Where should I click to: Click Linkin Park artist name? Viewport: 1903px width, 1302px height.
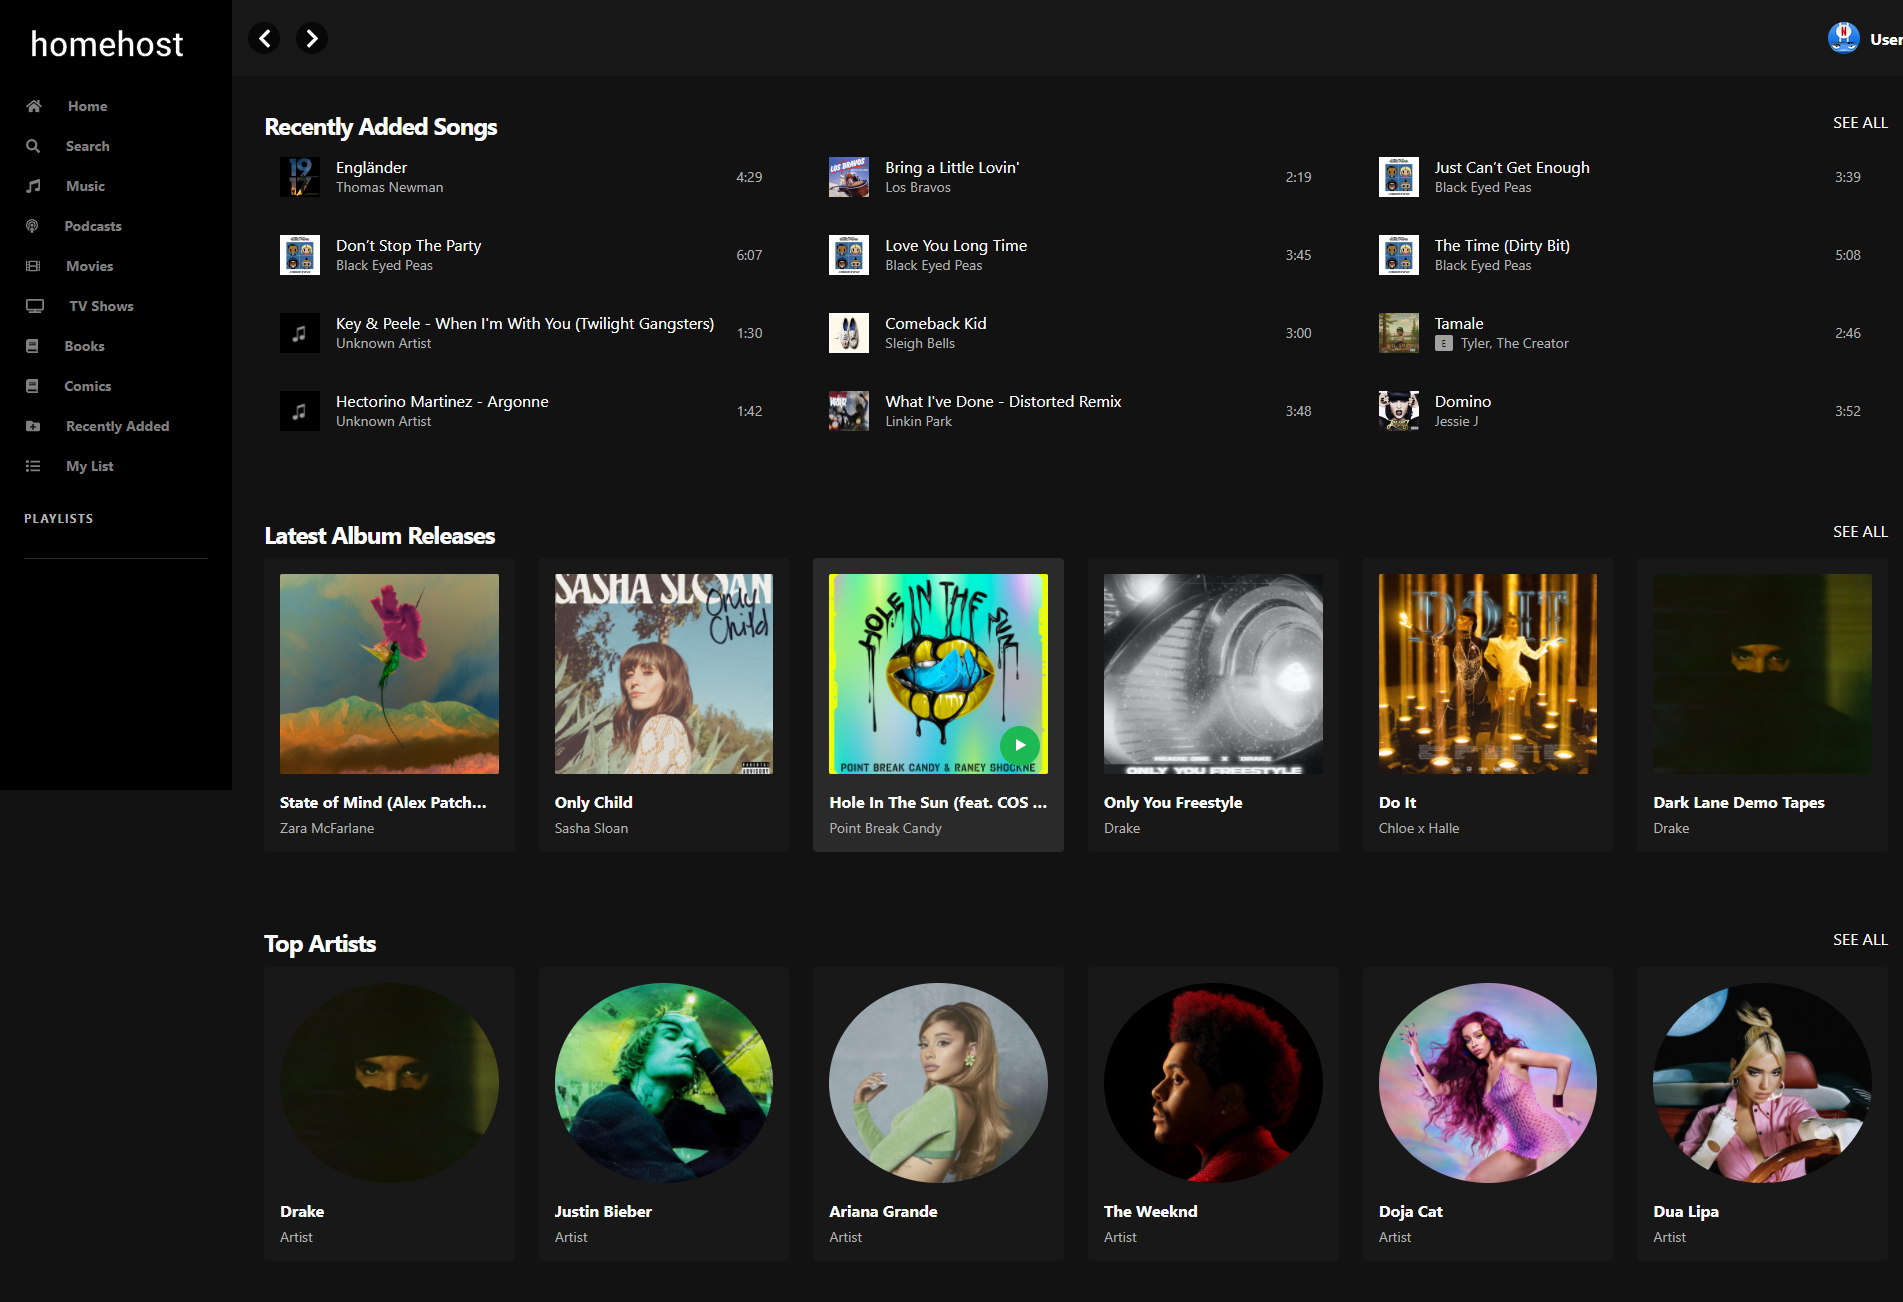pyautogui.click(x=918, y=421)
